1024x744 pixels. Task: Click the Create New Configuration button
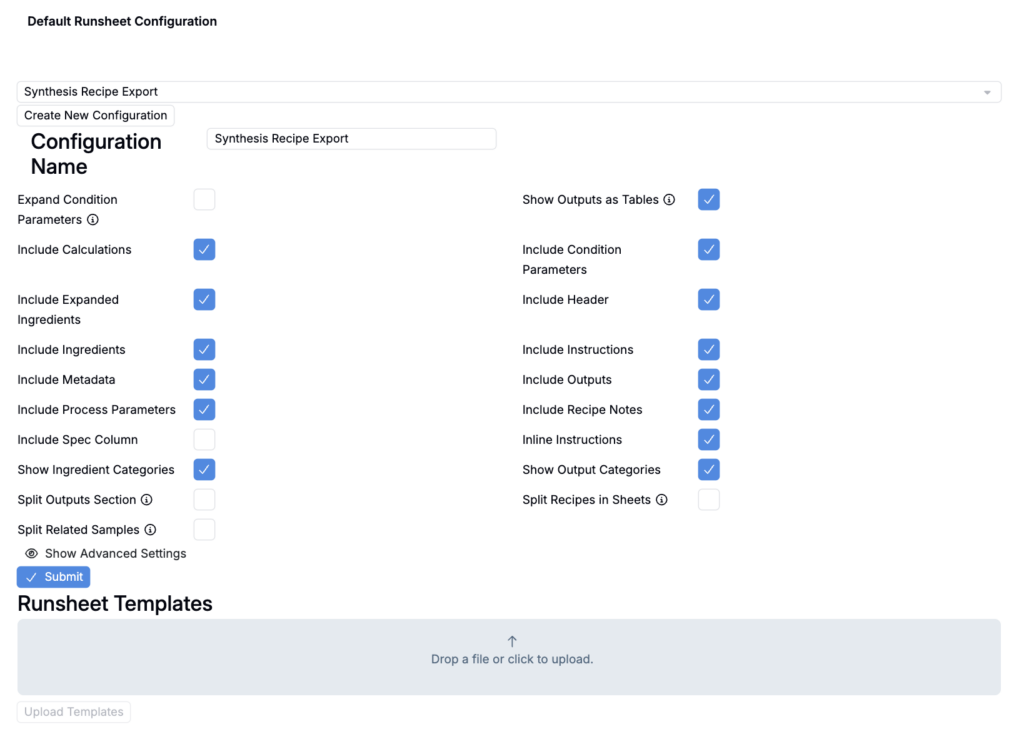(x=95, y=116)
